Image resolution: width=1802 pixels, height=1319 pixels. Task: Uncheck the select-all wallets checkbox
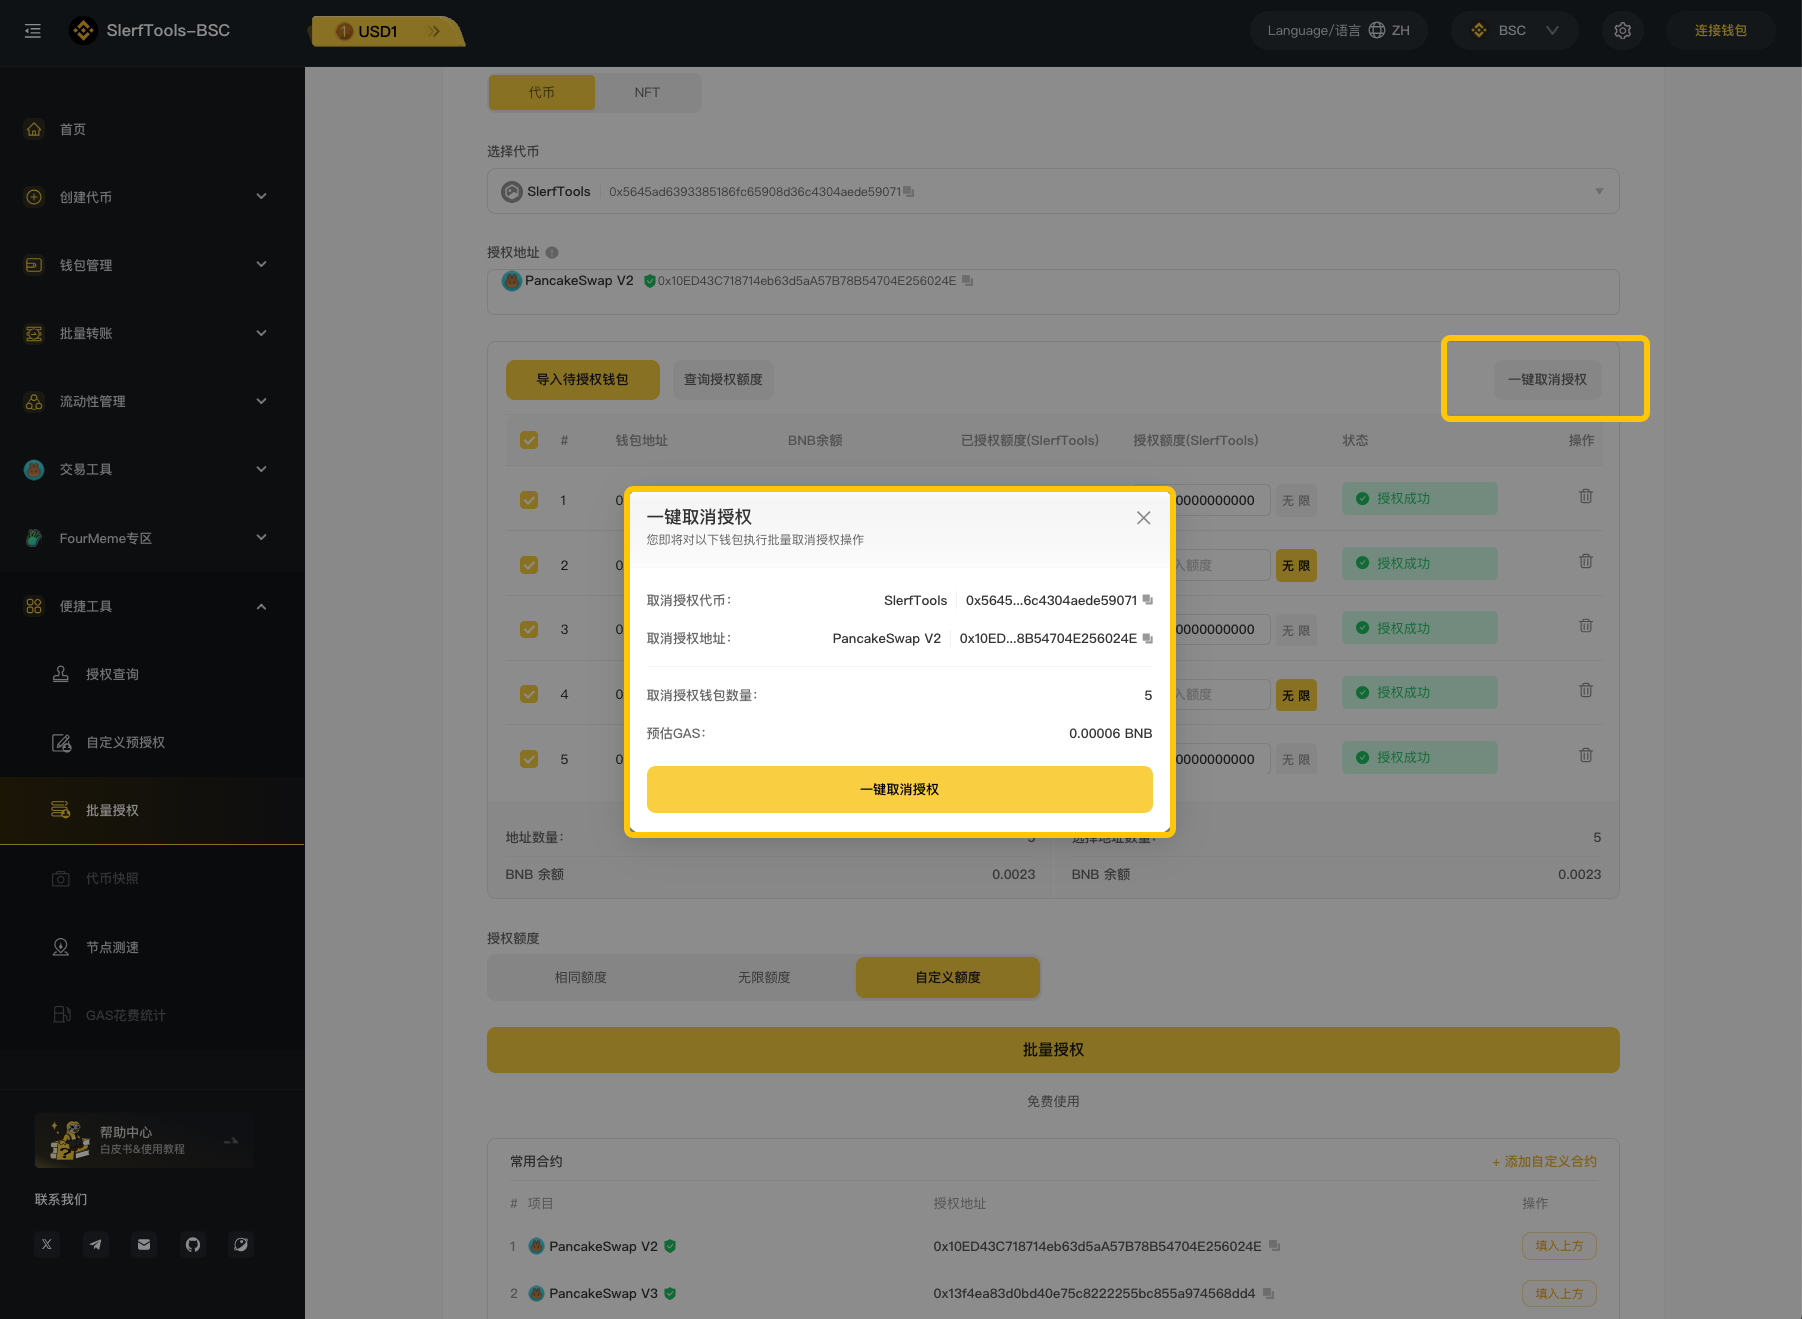click(x=529, y=440)
